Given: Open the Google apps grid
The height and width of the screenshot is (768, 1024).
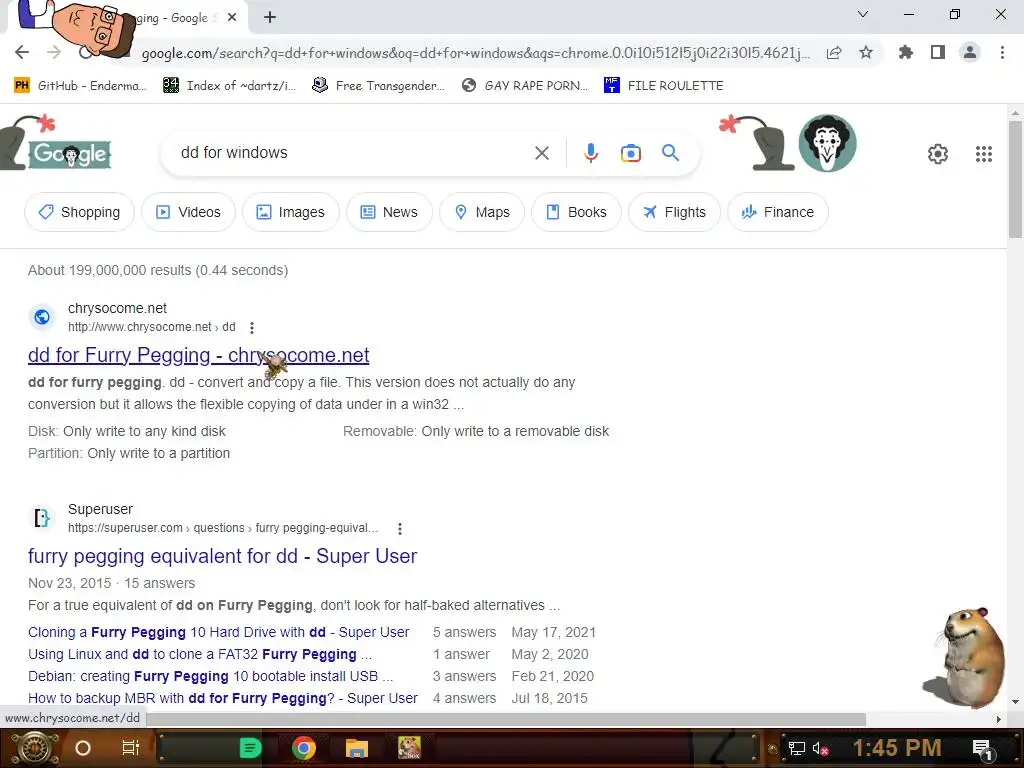Looking at the screenshot, I should (984, 153).
